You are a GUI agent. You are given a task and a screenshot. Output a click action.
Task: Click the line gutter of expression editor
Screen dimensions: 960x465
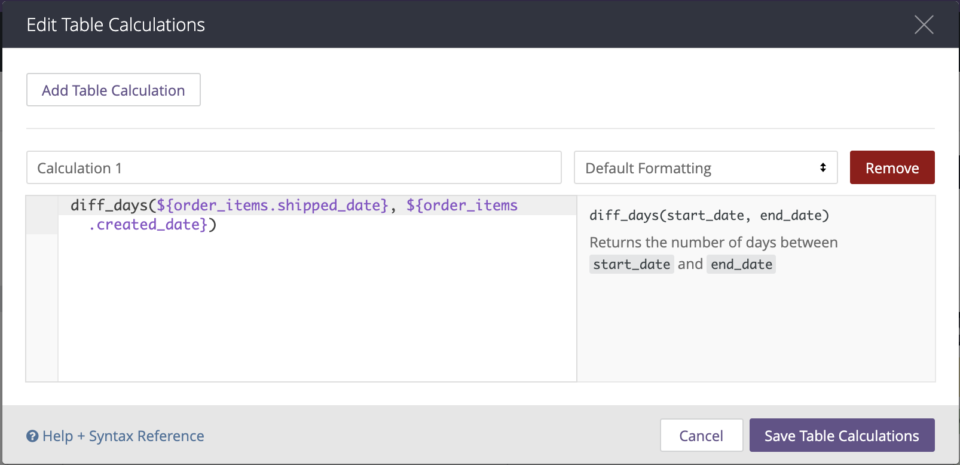(x=42, y=289)
